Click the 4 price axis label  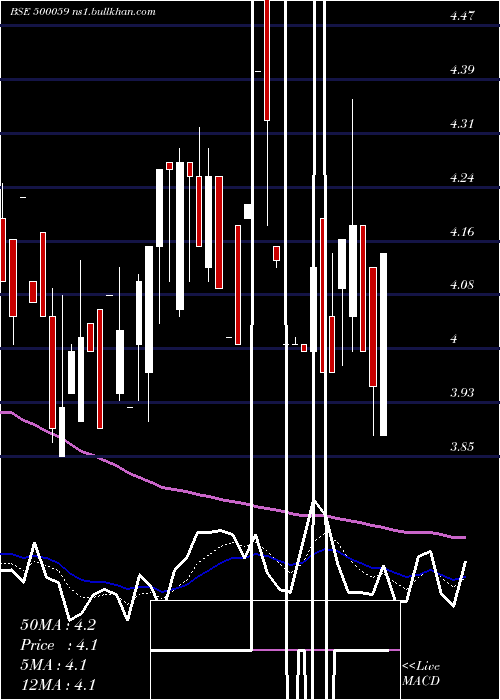(x=454, y=339)
